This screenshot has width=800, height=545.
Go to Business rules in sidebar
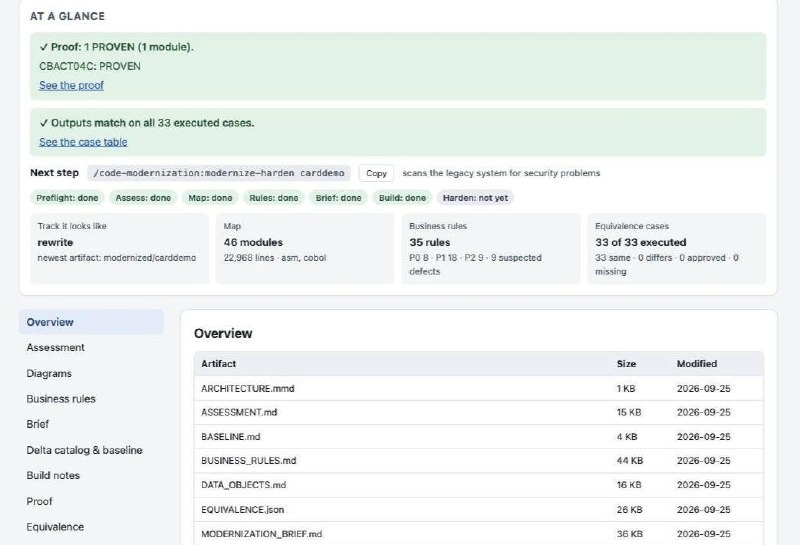pos(91,399)
